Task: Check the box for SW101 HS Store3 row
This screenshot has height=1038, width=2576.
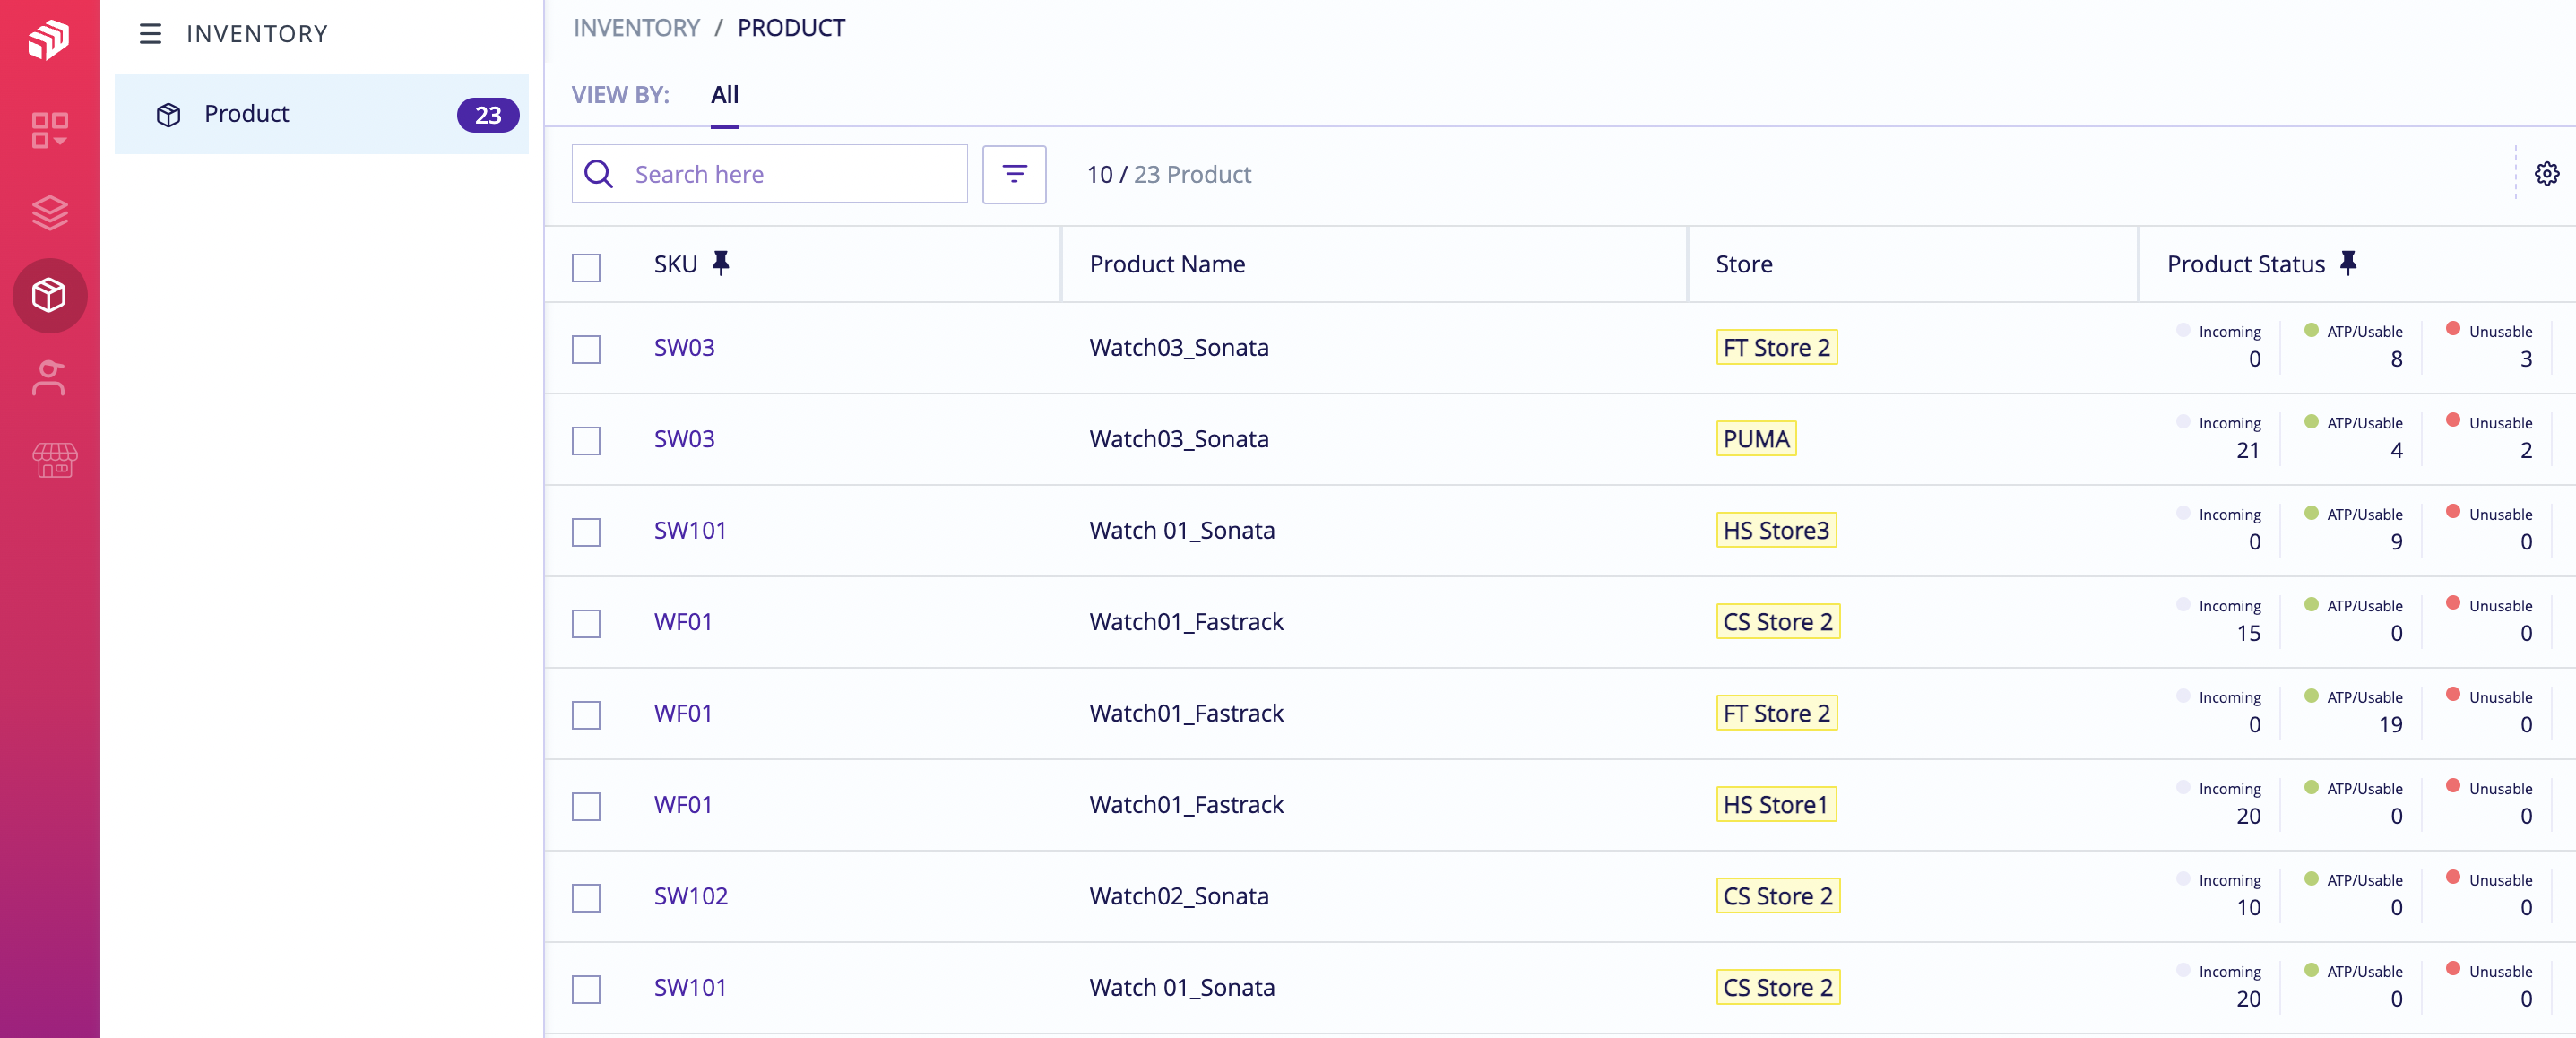Action: click(x=586, y=532)
